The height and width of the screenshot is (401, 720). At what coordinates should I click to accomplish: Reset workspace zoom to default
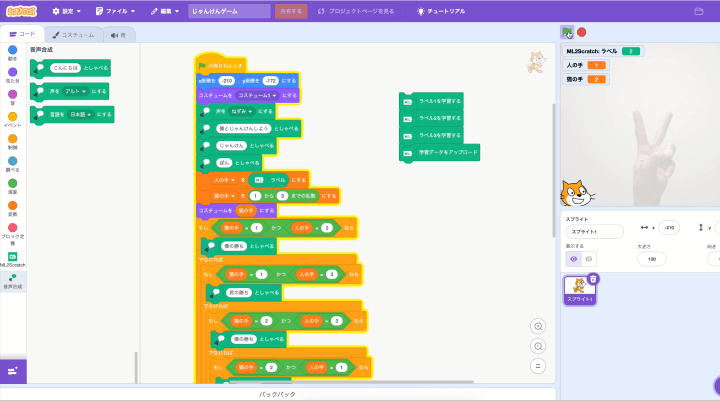(538, 366)
